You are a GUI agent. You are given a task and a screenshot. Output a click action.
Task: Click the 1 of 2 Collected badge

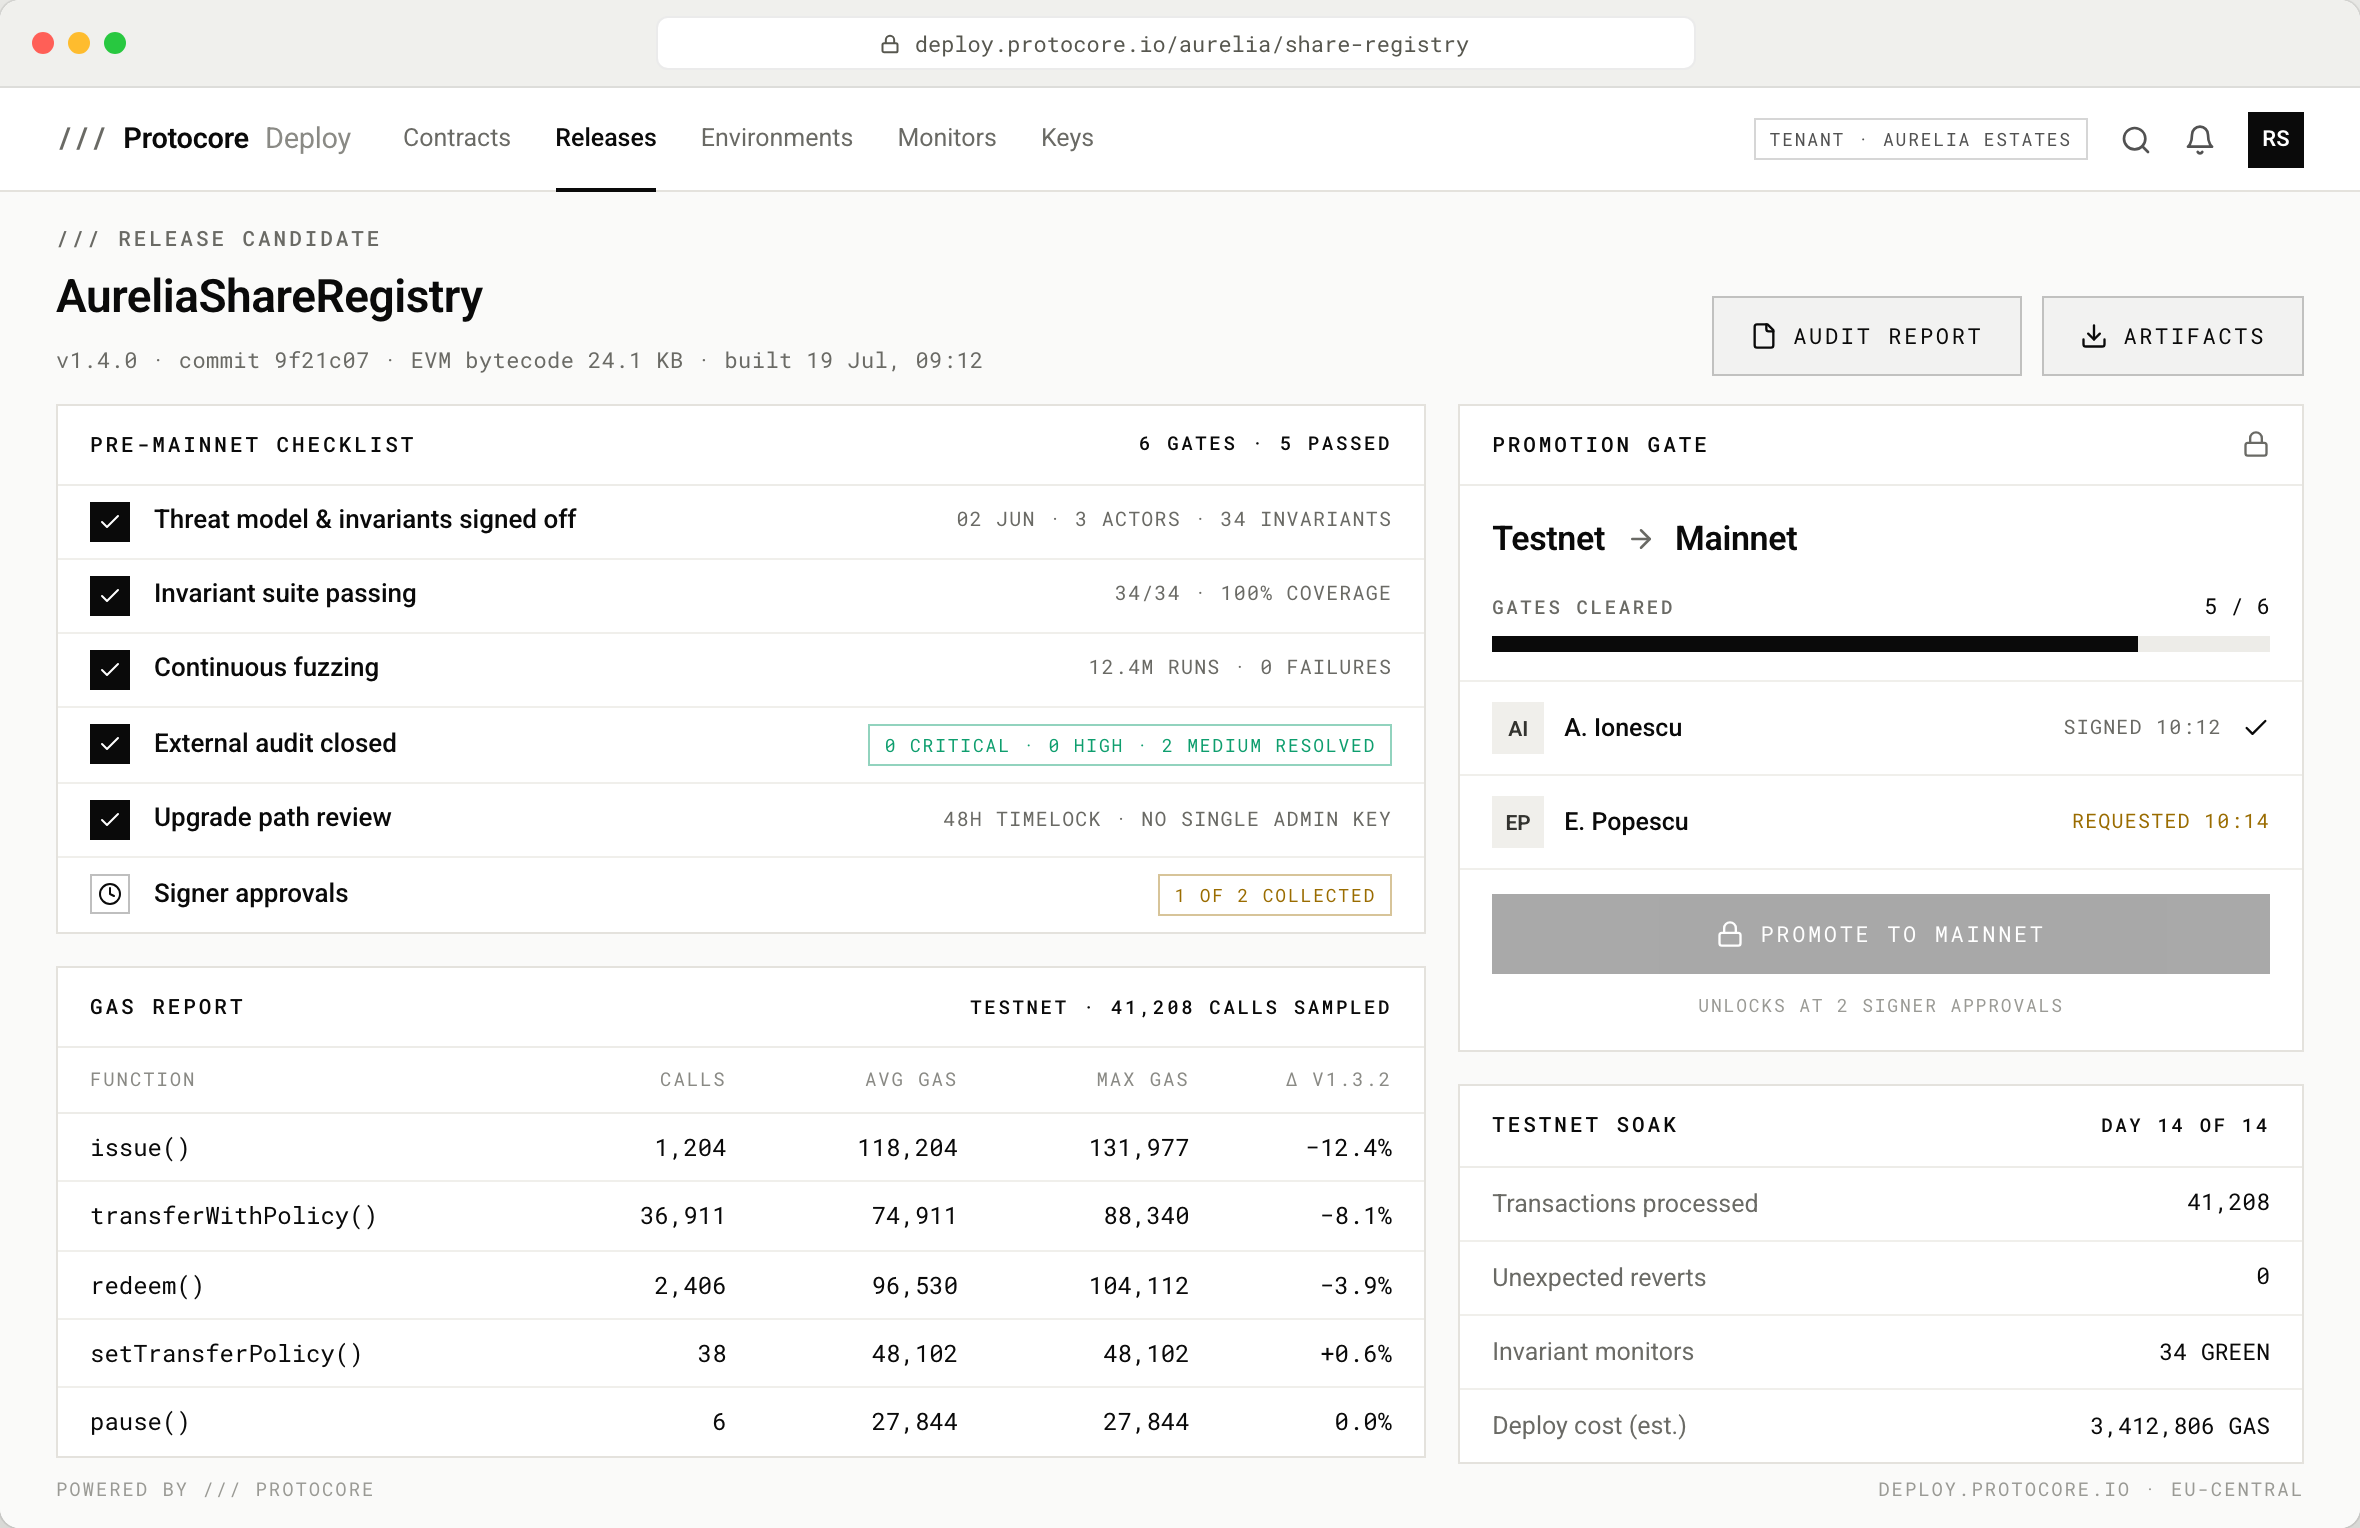click(1274, 895)
